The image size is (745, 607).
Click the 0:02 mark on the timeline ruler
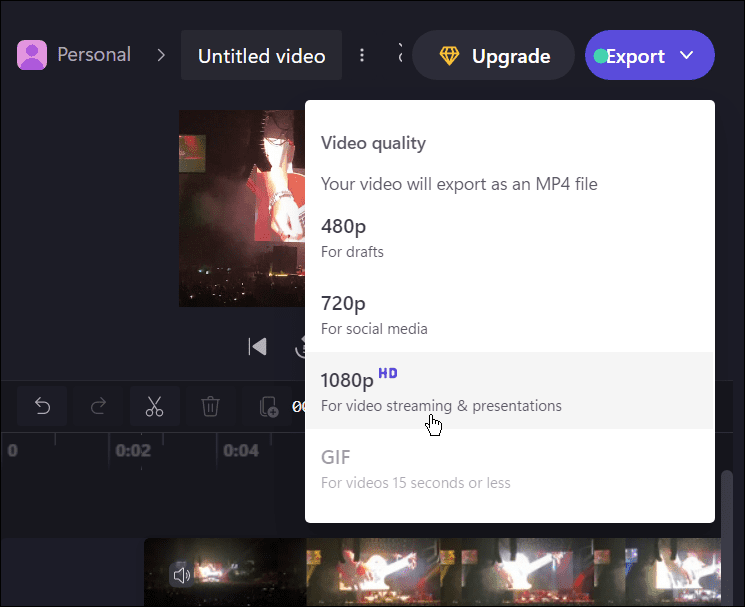pos(133,450)
